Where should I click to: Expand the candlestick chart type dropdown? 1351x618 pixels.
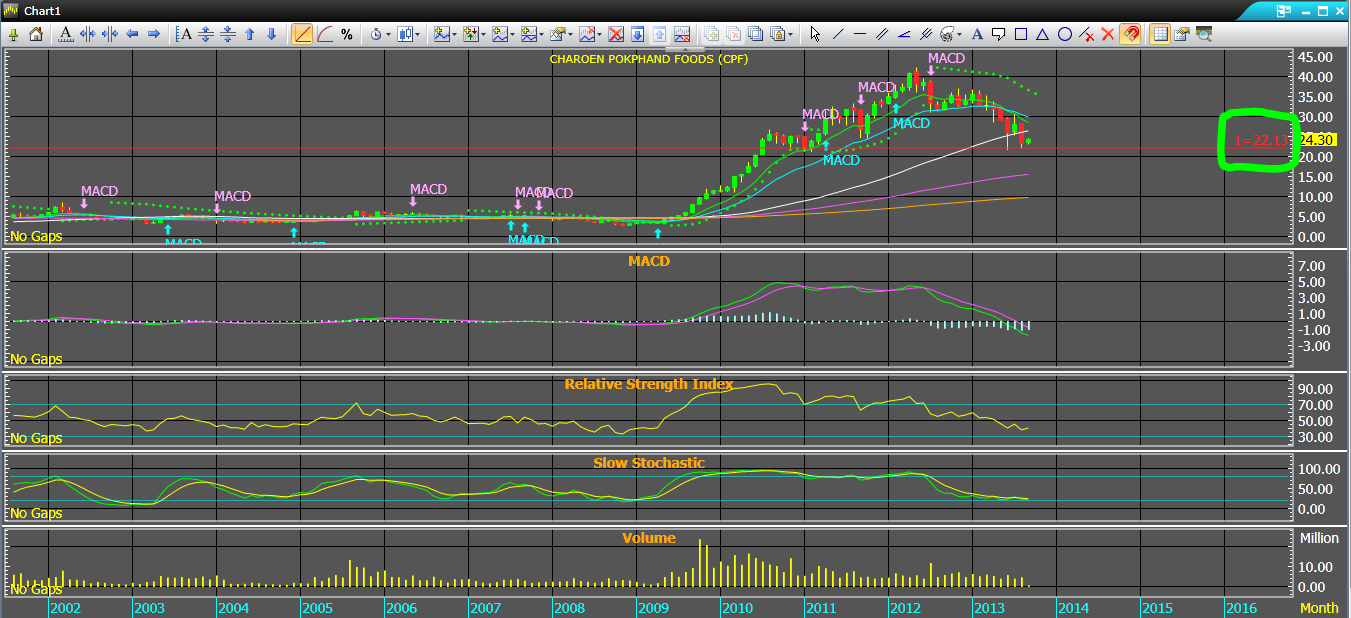[418, 34]
